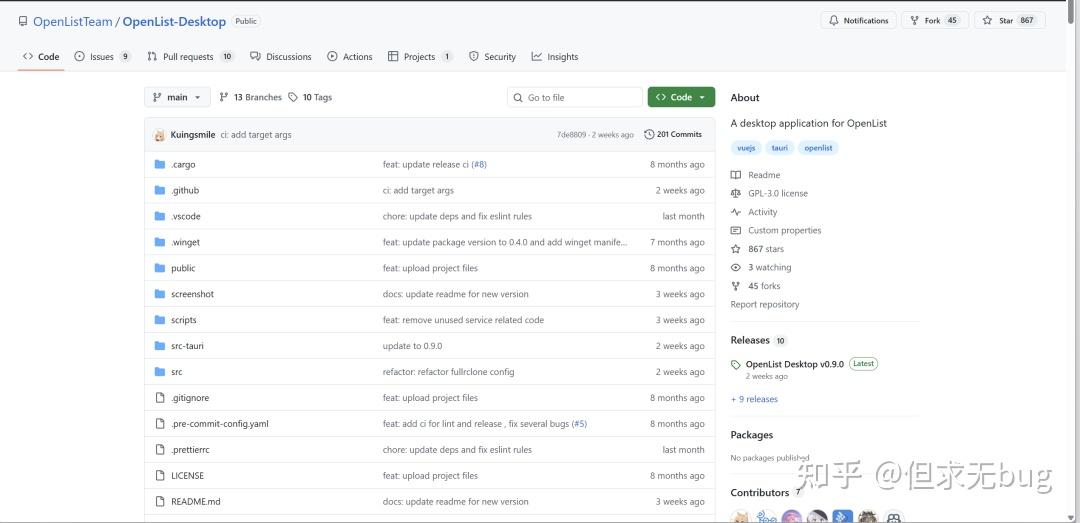
Task: Click the Go to file search field
Action: [x=575, y=97]
